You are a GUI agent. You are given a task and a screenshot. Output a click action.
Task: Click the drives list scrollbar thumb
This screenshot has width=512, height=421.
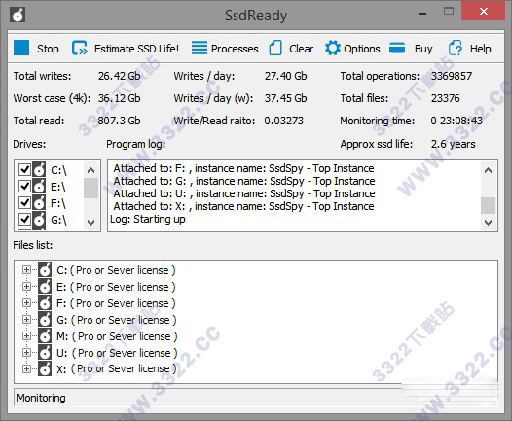(91, 188)
